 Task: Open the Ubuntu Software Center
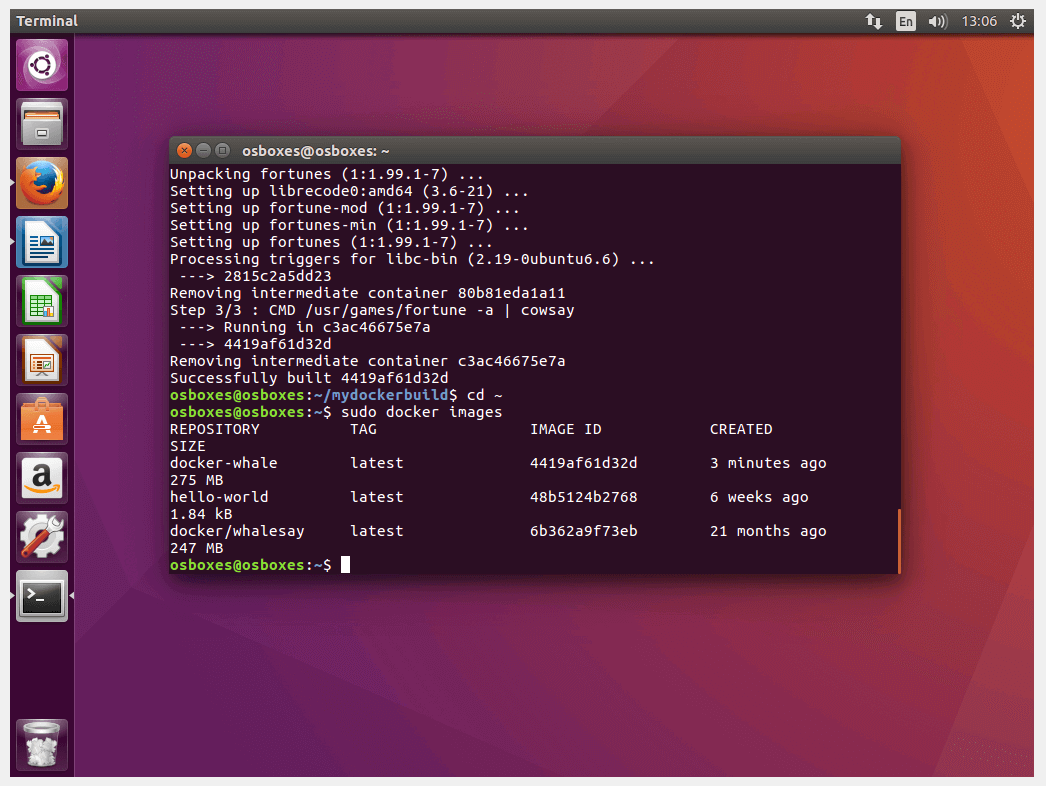41,419
